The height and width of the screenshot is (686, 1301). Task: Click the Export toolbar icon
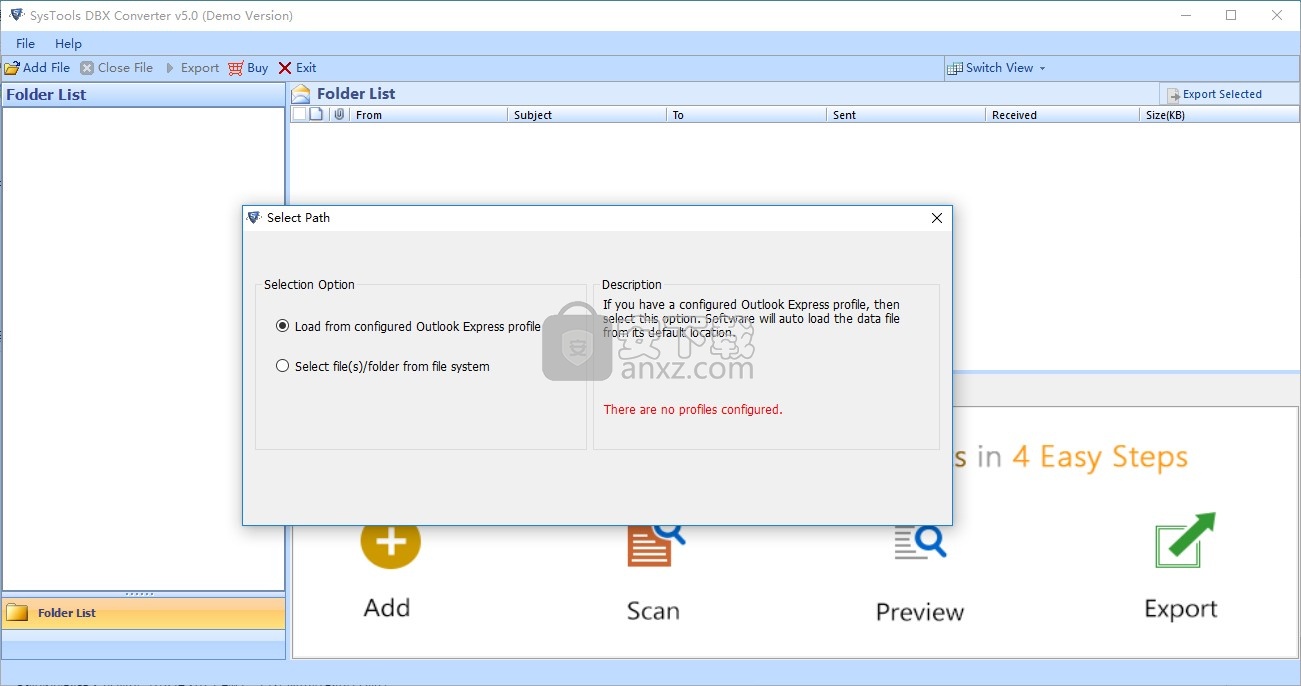pyautogui.click(x=170, y=68)
